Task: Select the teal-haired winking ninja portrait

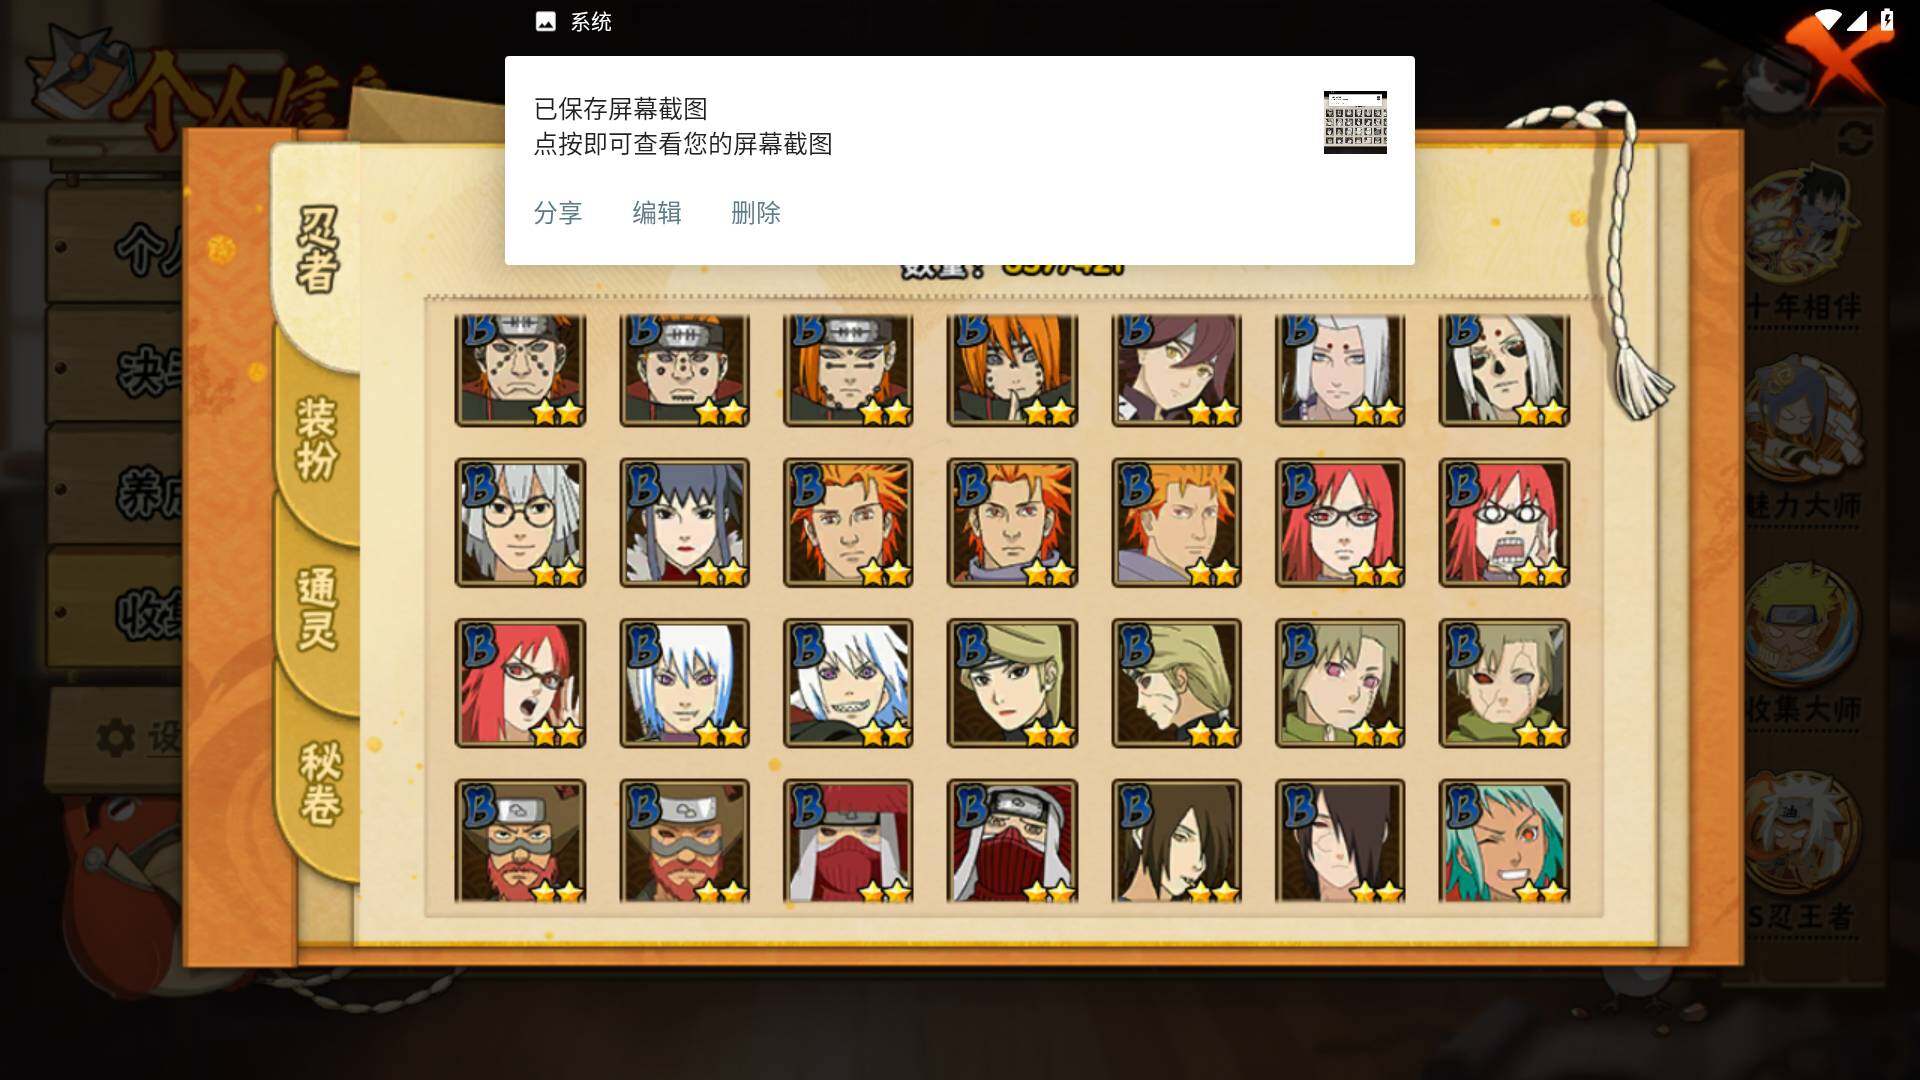Action: (1504, 841)
